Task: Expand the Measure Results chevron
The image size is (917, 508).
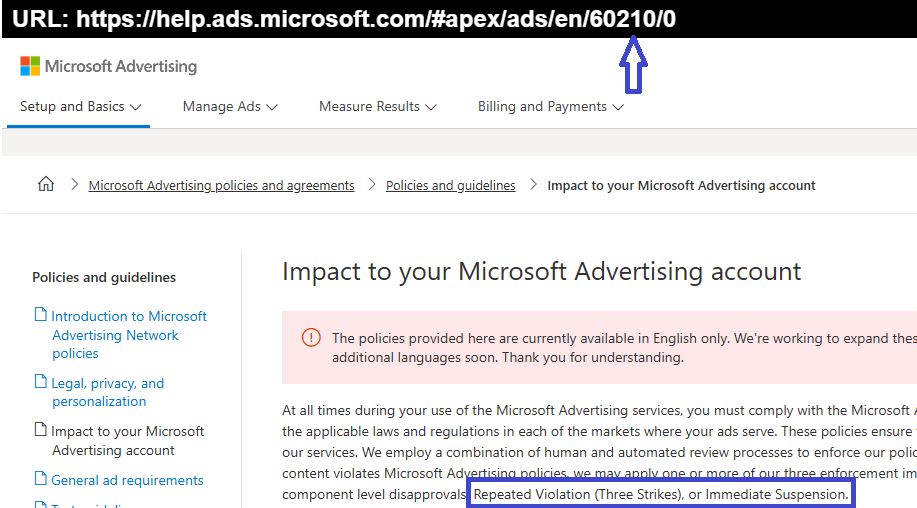Action: tap(431, 108)
